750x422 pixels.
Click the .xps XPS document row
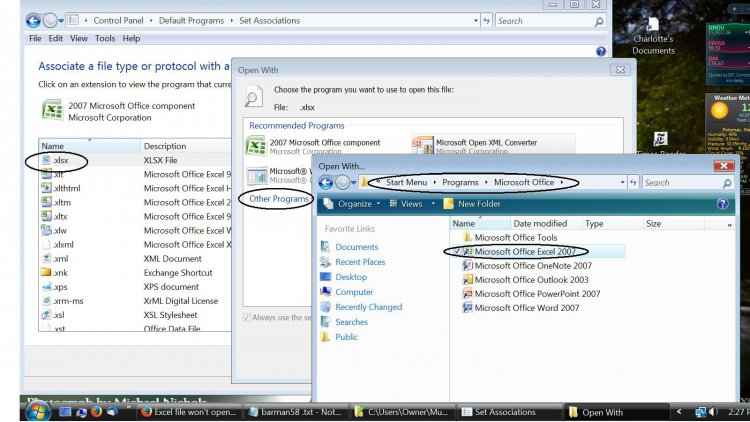tap(135, 287)
